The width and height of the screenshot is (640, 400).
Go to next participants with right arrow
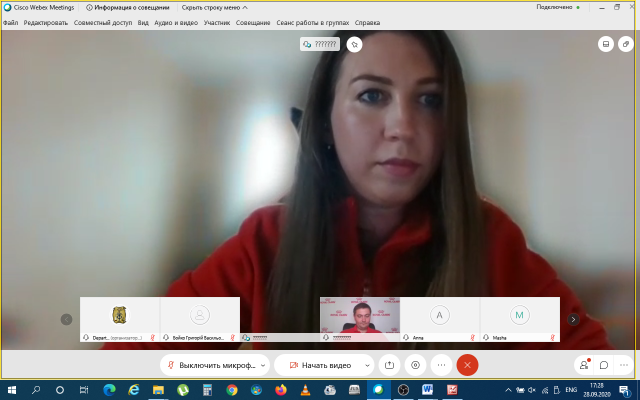(x=573, y=319)
